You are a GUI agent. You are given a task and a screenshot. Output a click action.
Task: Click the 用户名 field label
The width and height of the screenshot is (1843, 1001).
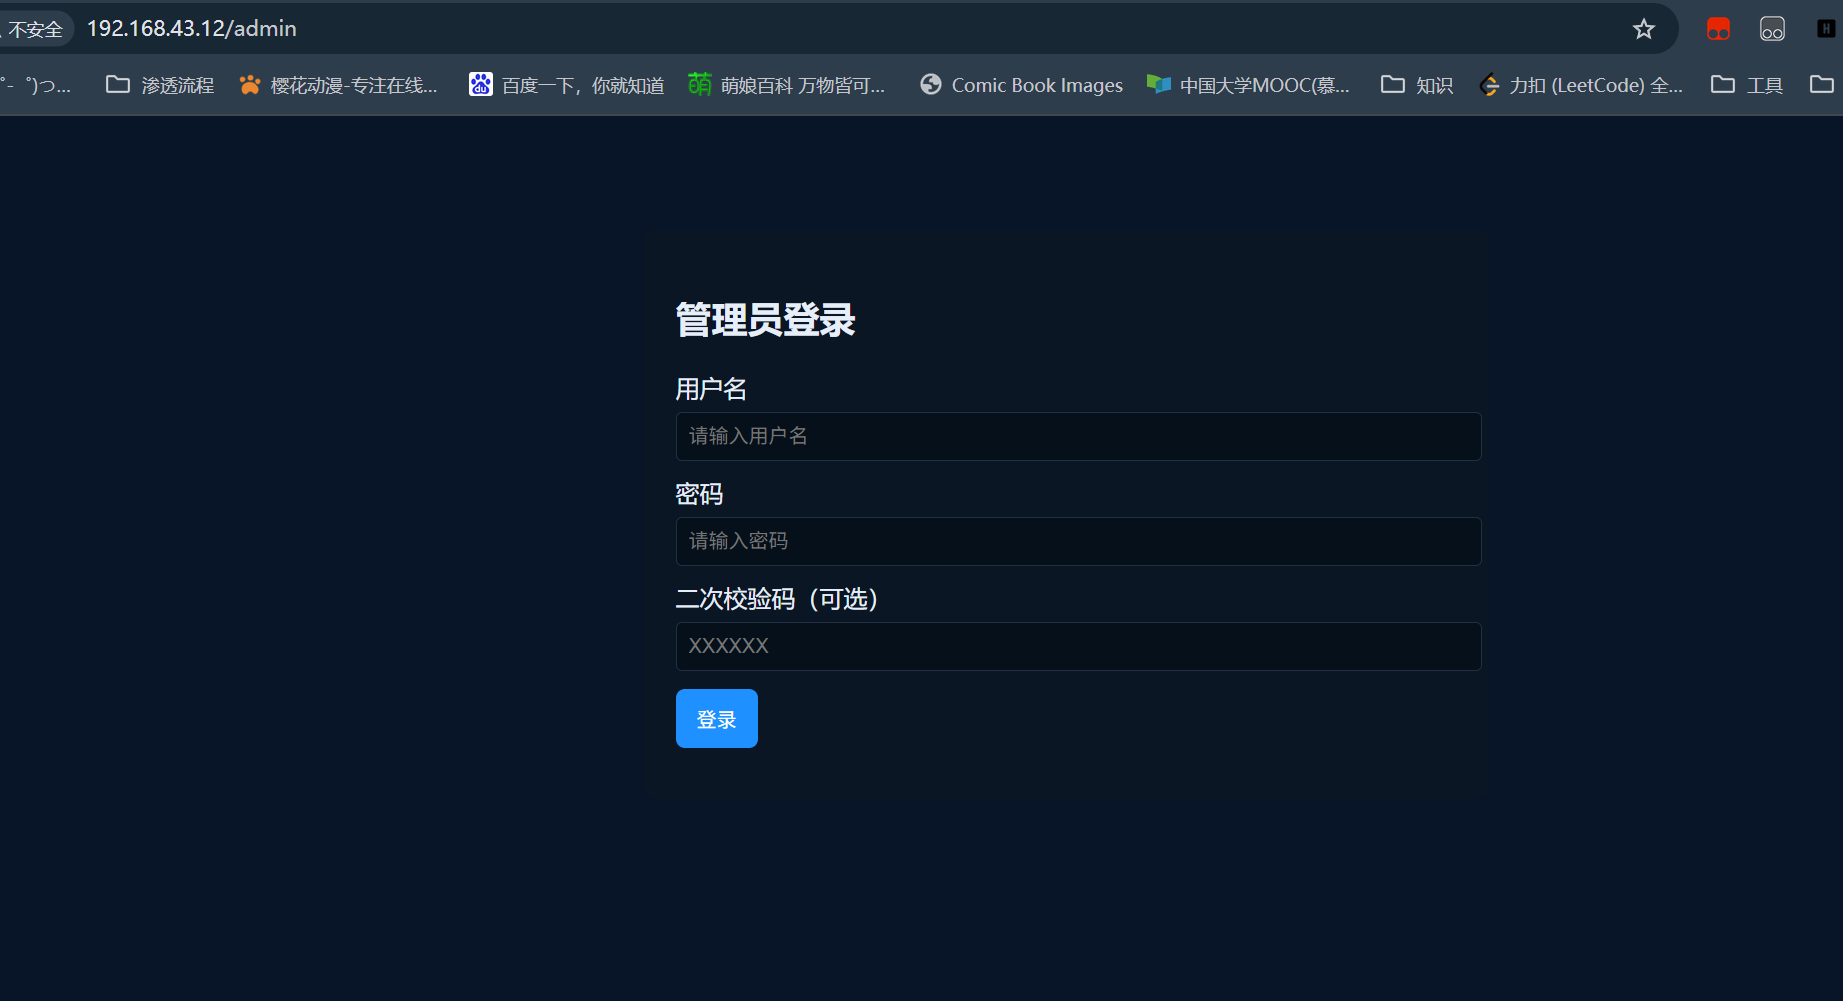point(711,389)
